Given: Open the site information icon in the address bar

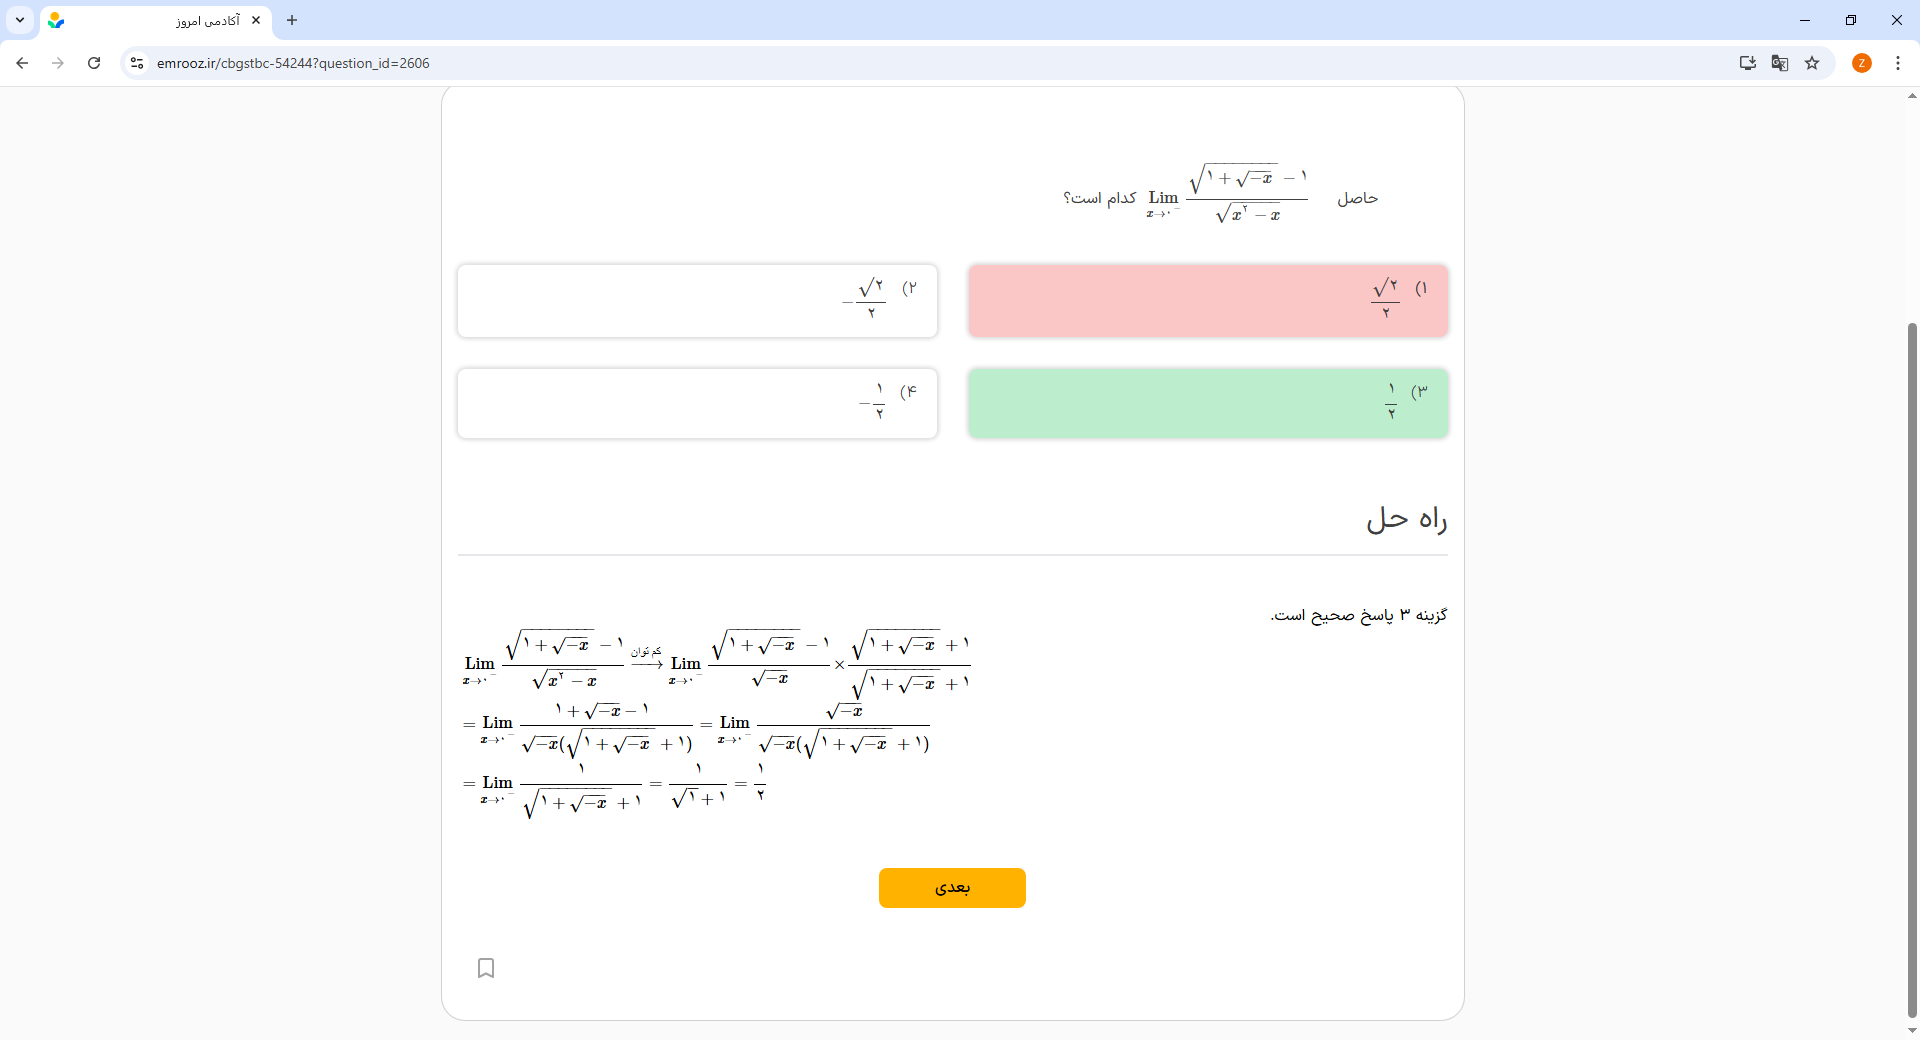Looking at the screenshot, I should (x=137, y=63).
